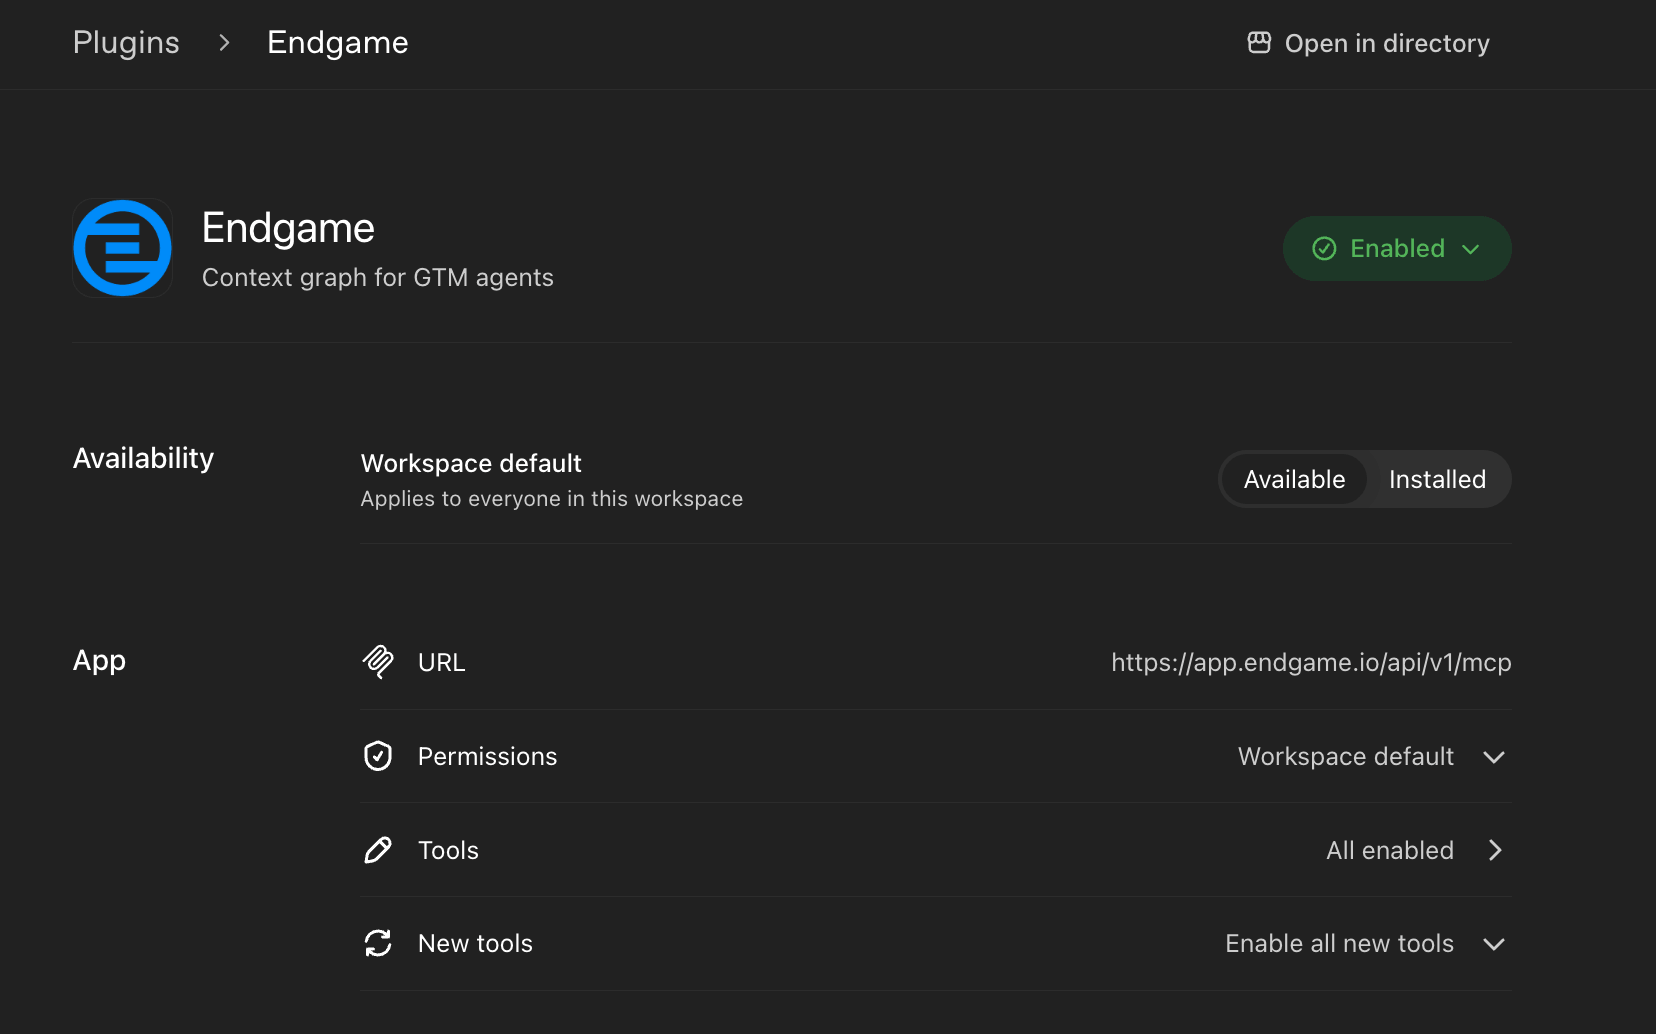
Task: Click the Endgame plugin logo
Action: [x=123, y=248]
